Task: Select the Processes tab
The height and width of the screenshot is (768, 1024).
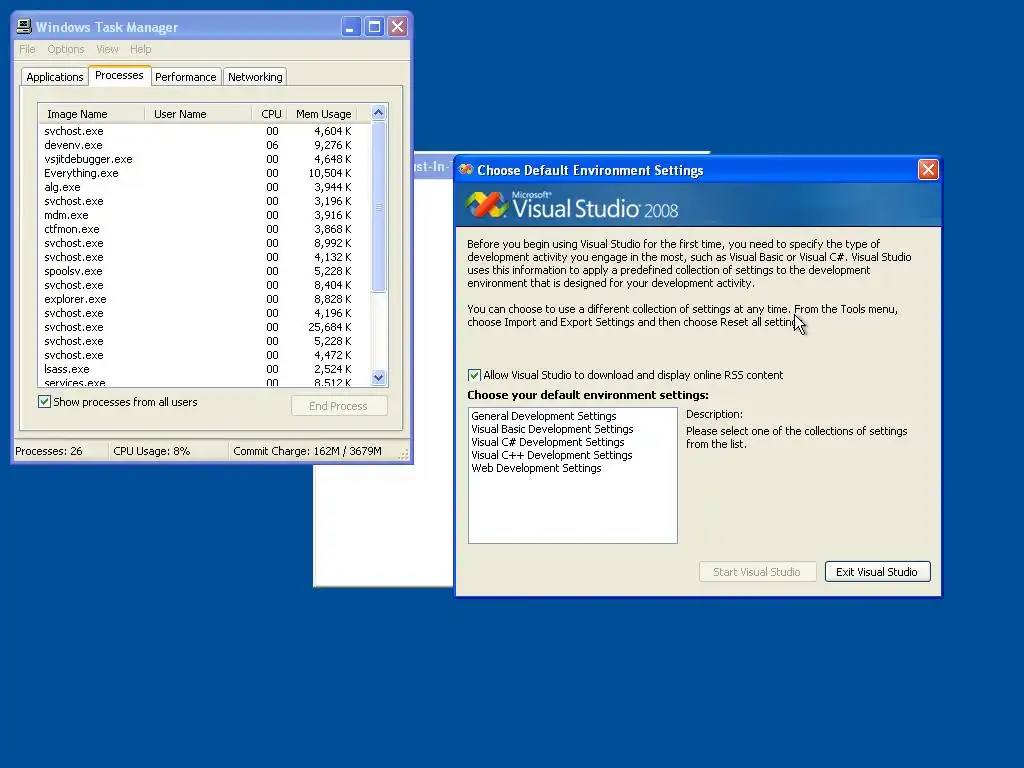Action: (x=119, y=75)
